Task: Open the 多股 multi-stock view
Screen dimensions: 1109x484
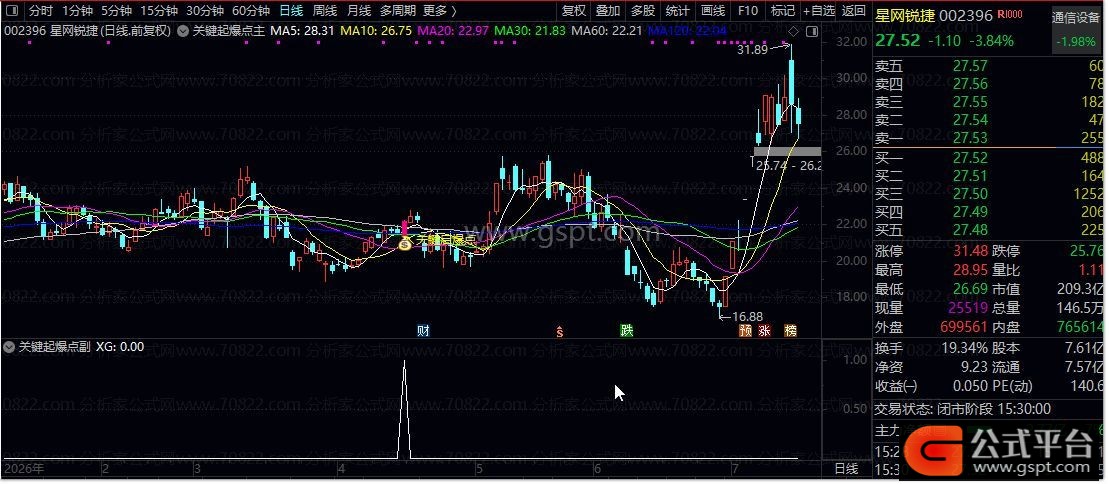Action: (642, 11)
